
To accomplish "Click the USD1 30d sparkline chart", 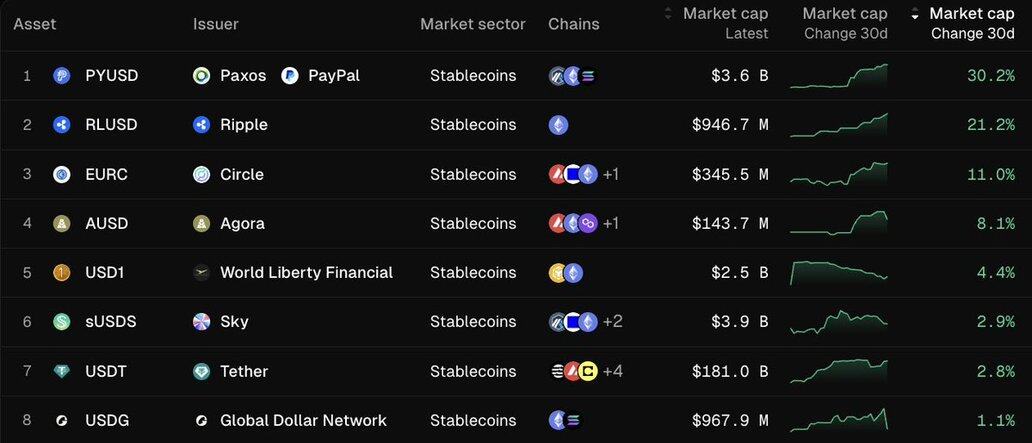I will 838,271.
